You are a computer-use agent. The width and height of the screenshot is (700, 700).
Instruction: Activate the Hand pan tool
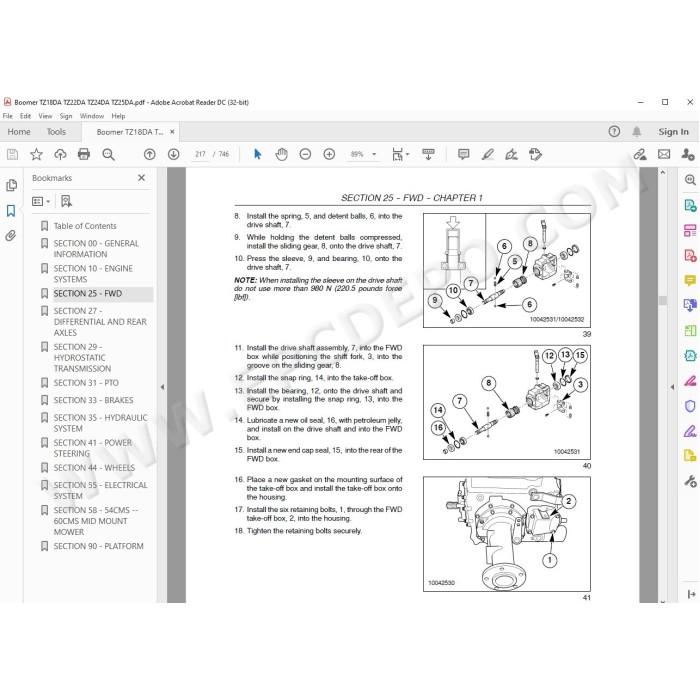pyautogui.click(x=281, y=154)
